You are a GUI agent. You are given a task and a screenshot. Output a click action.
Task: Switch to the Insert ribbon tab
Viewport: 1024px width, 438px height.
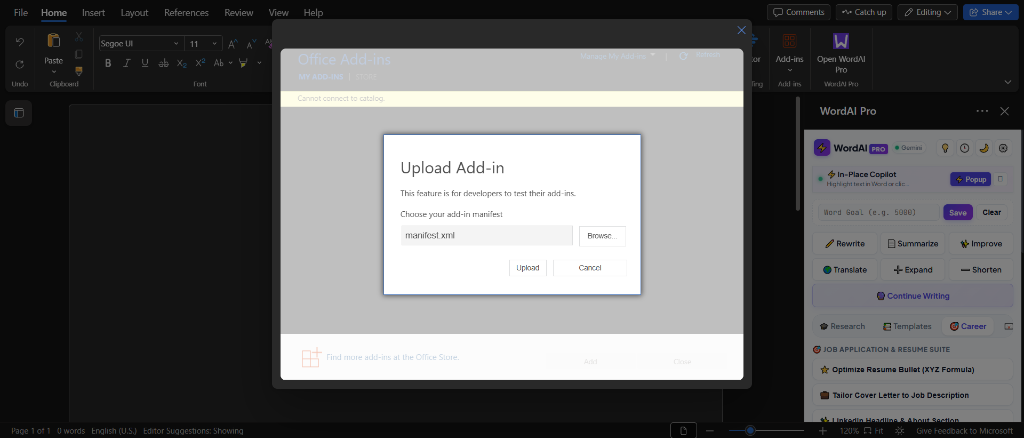(93, 12)
